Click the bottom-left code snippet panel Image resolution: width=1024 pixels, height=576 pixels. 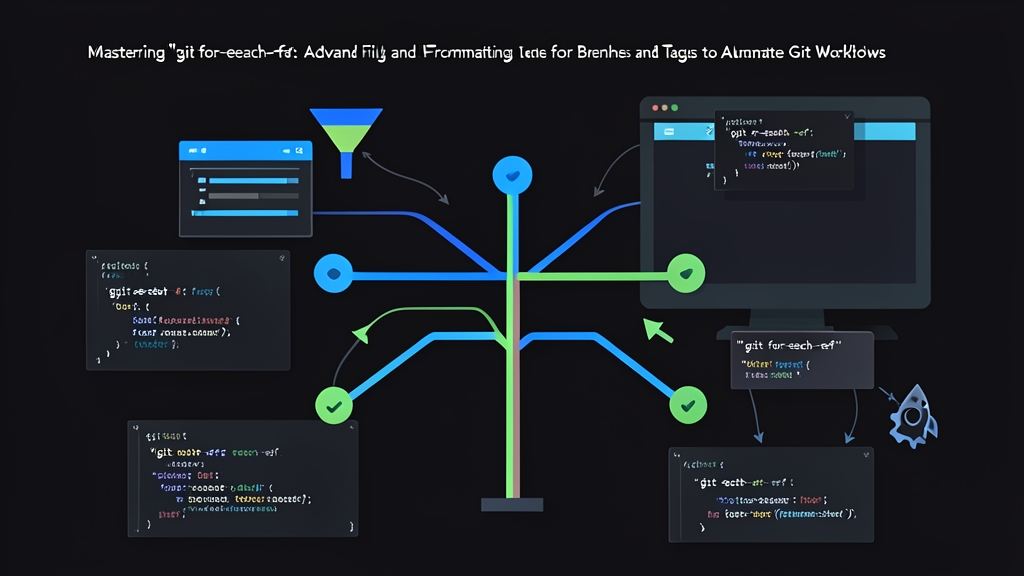243,479
